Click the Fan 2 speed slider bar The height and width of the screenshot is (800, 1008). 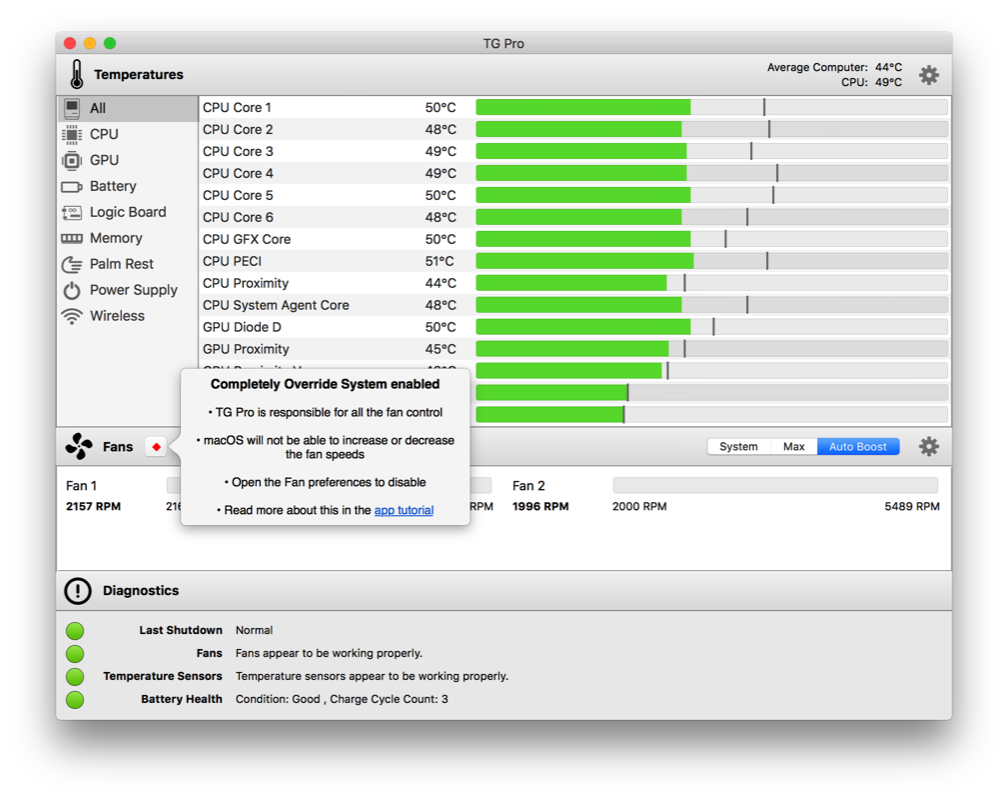coord(775,485)
